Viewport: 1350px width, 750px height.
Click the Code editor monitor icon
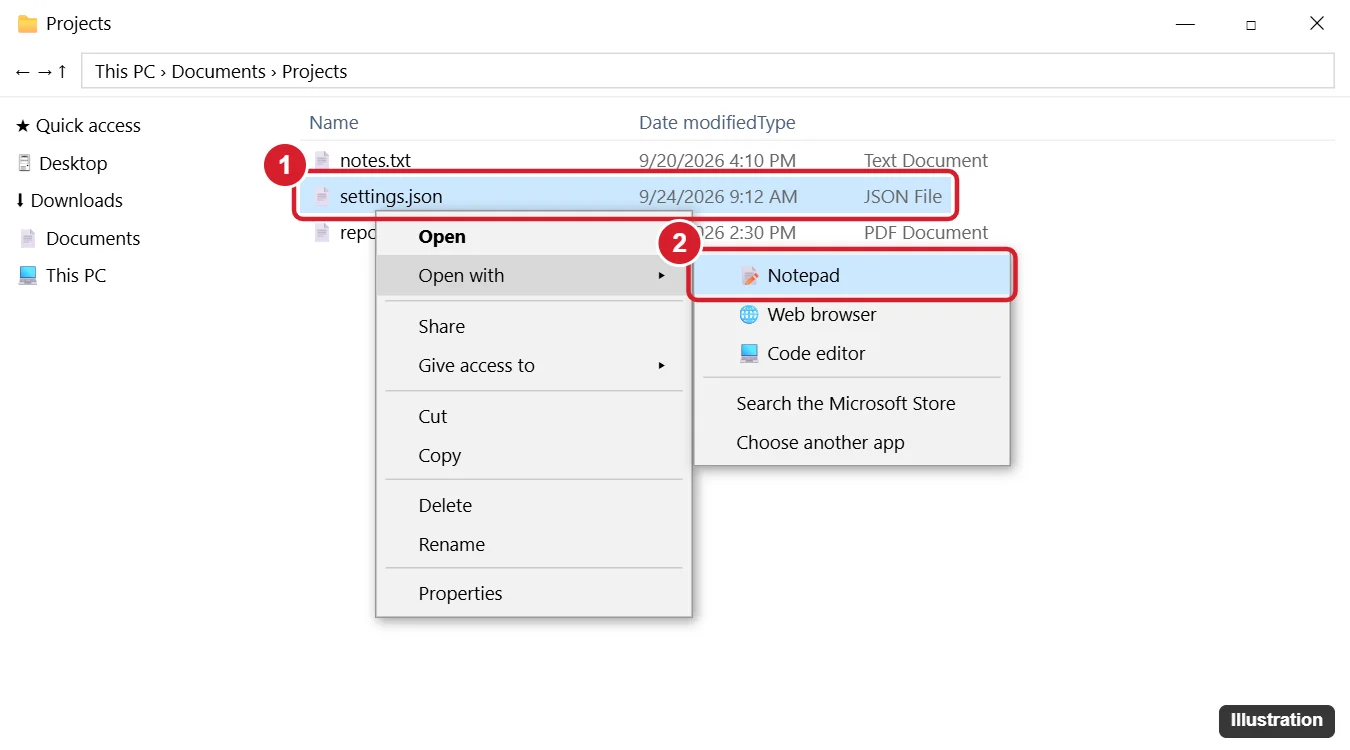749,353
